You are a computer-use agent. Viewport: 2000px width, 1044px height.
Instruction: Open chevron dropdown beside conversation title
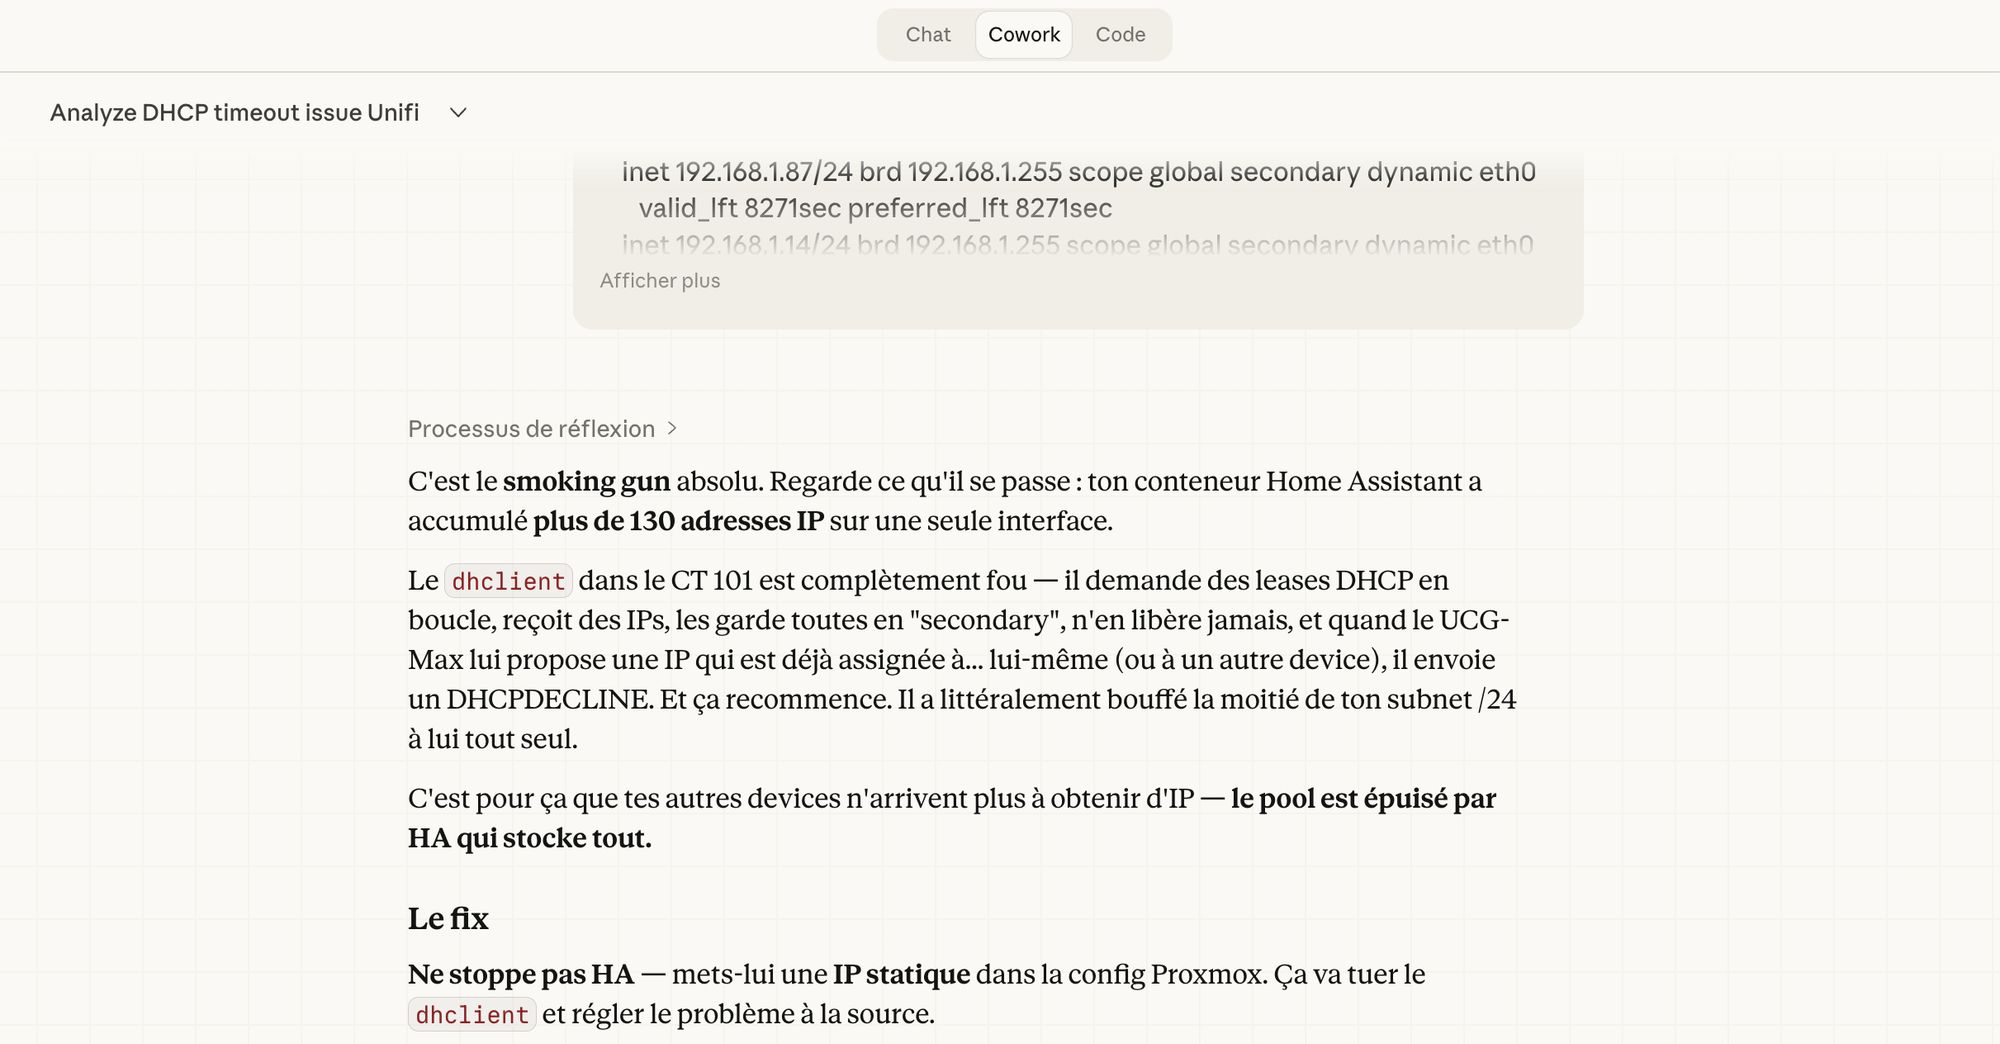pos(458,113)
